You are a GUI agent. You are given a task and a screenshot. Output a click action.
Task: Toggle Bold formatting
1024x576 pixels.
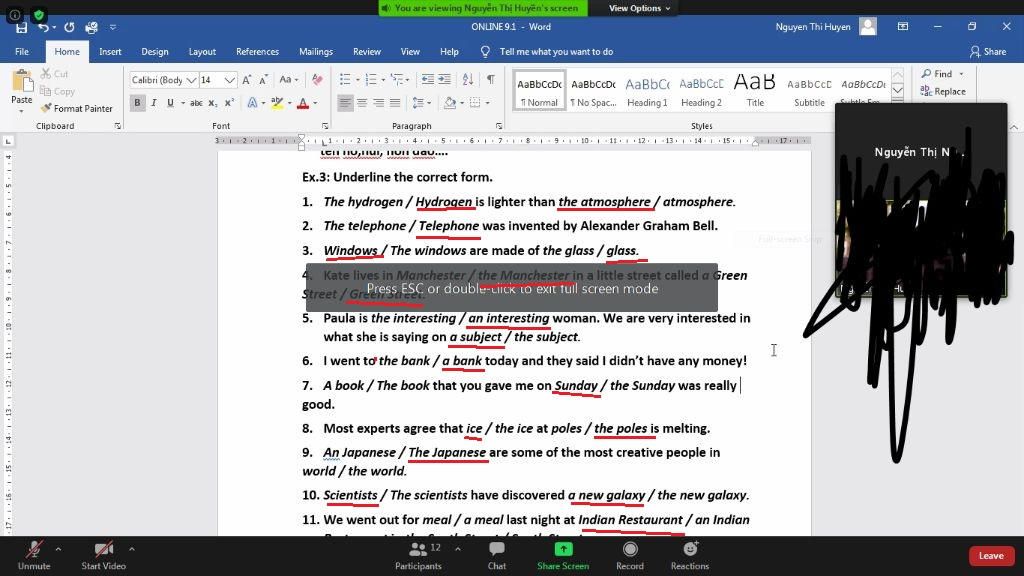[x=137, y=103]
